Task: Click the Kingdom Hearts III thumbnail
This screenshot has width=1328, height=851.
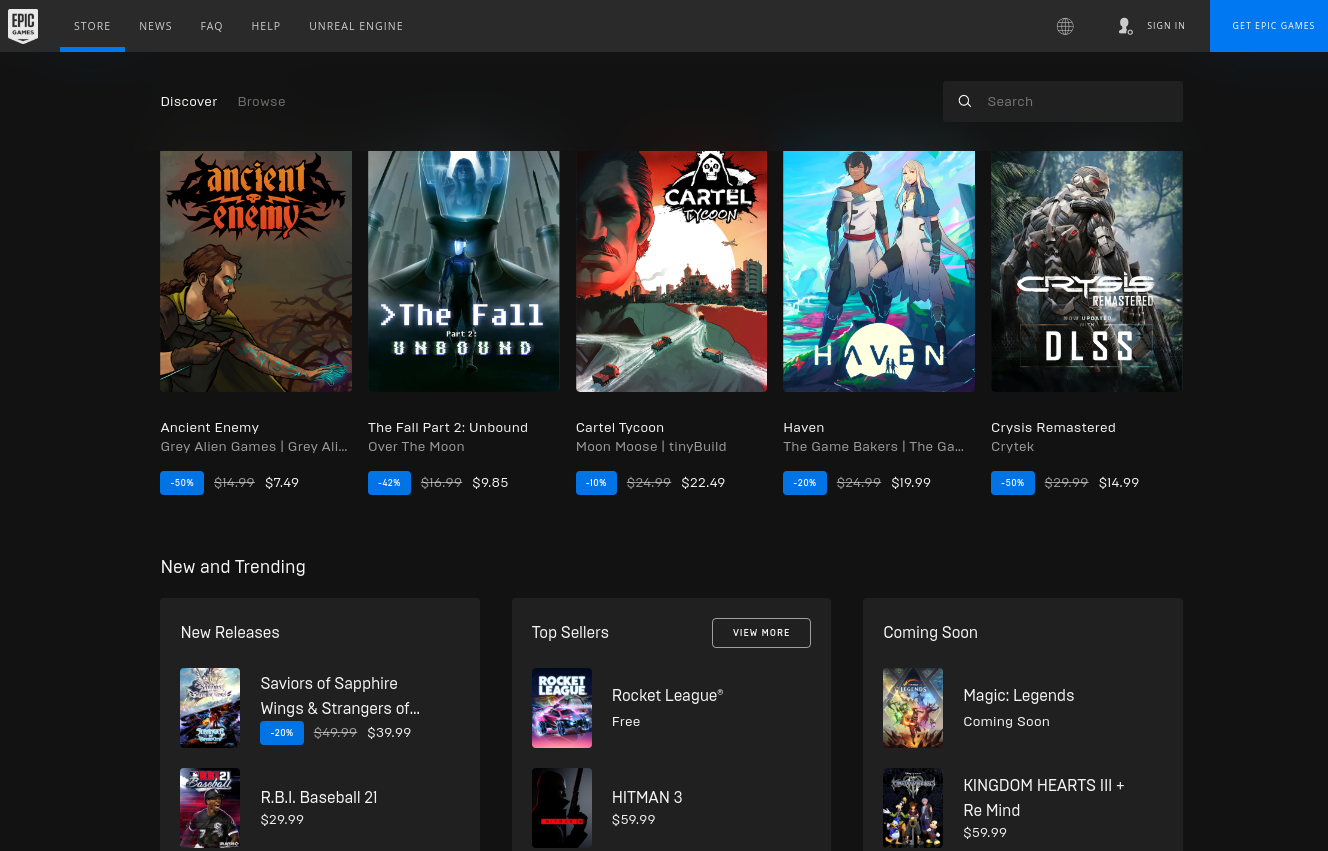Action: pyautogui.click(x=913, y=808)
